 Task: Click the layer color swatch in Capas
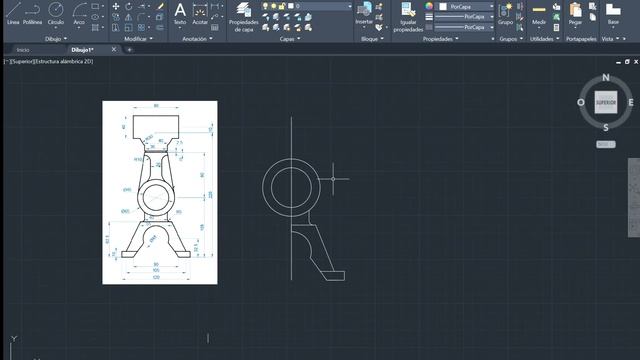pyautogui.click(x=291, y=6)
